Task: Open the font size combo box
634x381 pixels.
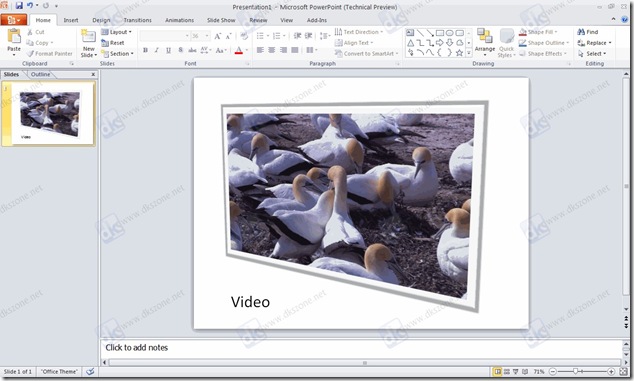Action: pos(201,36)
